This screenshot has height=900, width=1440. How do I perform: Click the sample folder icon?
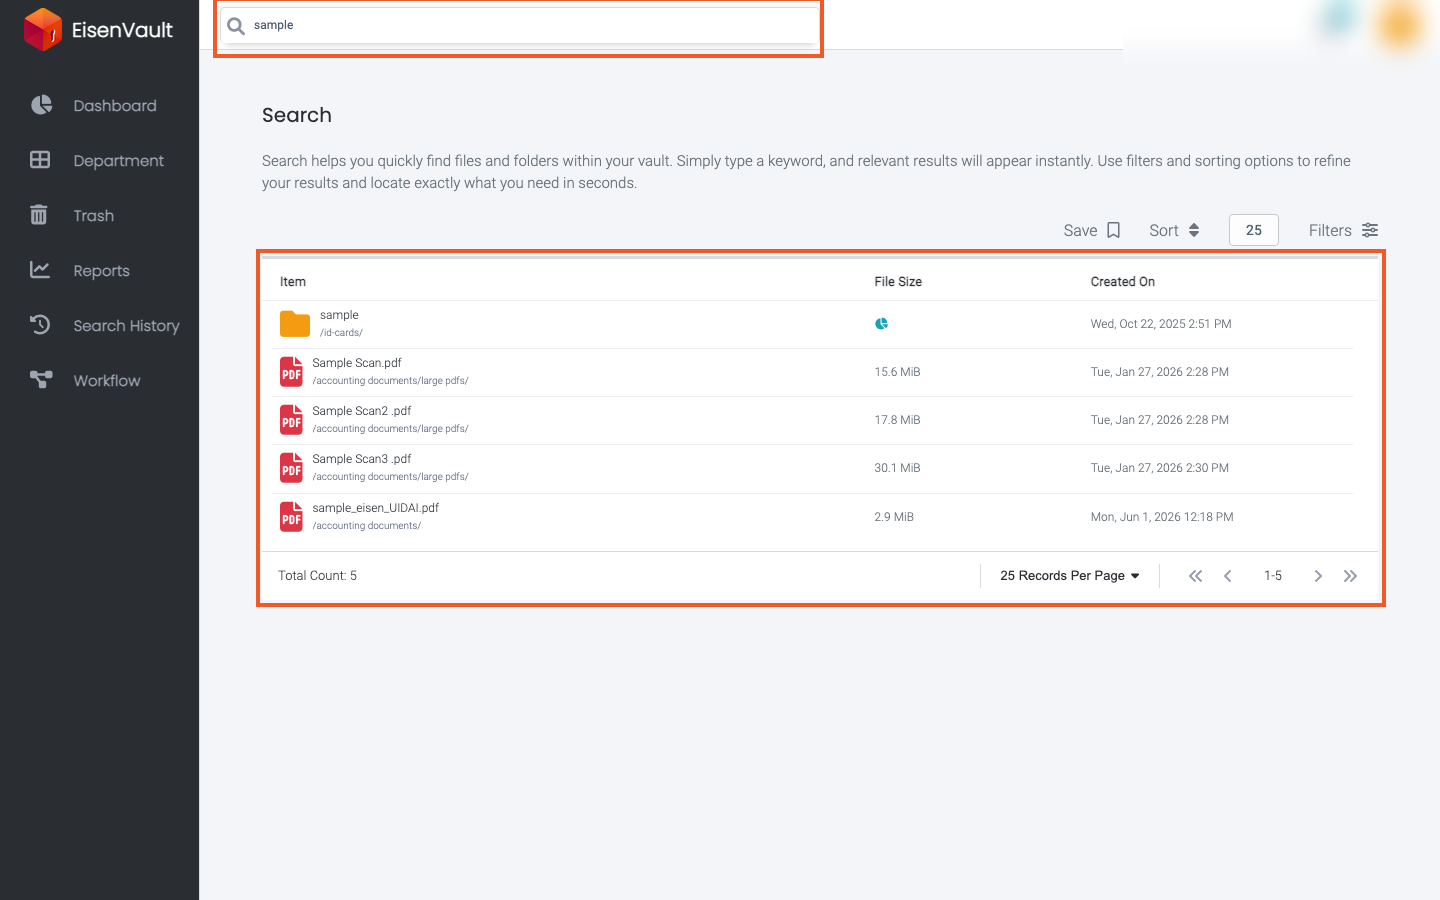[295, 324]
